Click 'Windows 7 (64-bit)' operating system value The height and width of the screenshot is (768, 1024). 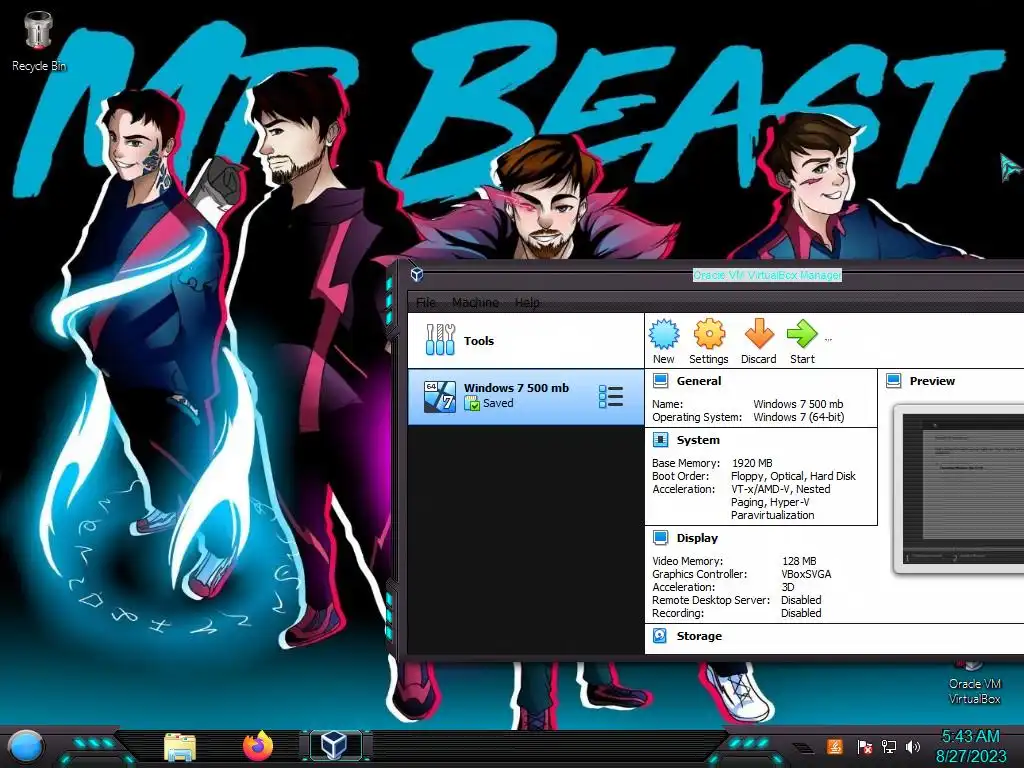click(x=799, y=417)
